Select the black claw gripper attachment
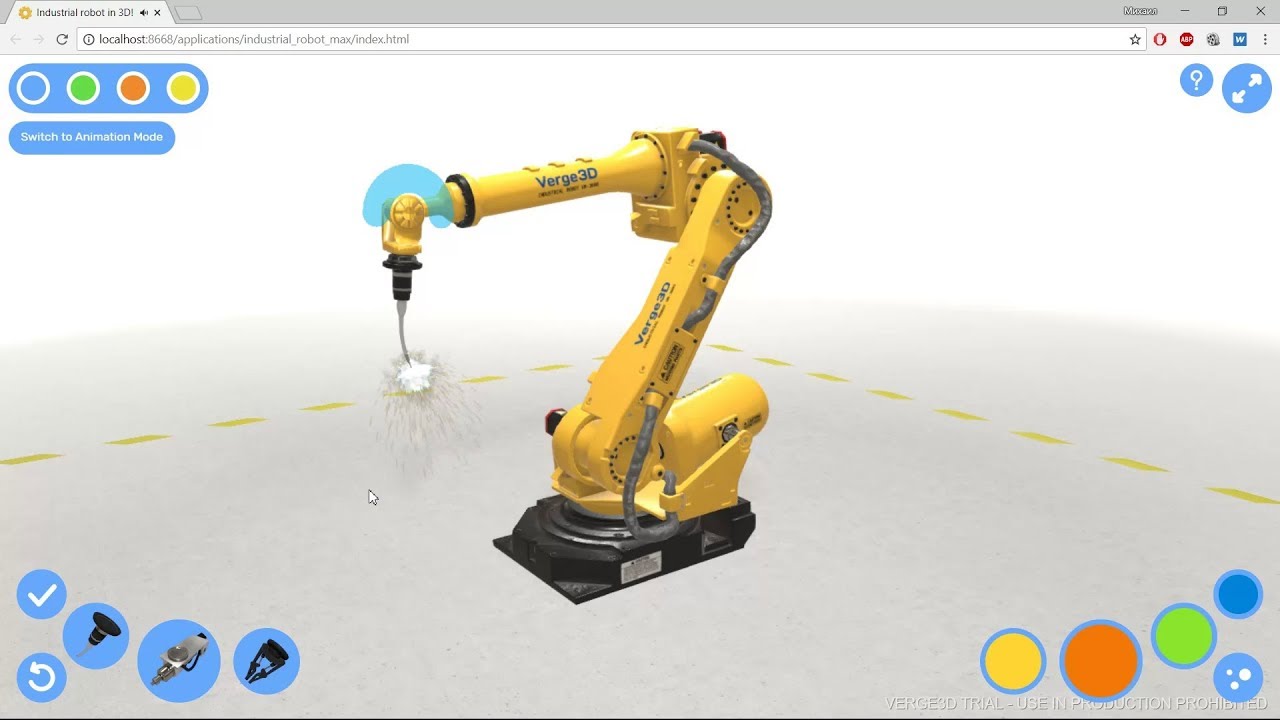 (266, 661)
